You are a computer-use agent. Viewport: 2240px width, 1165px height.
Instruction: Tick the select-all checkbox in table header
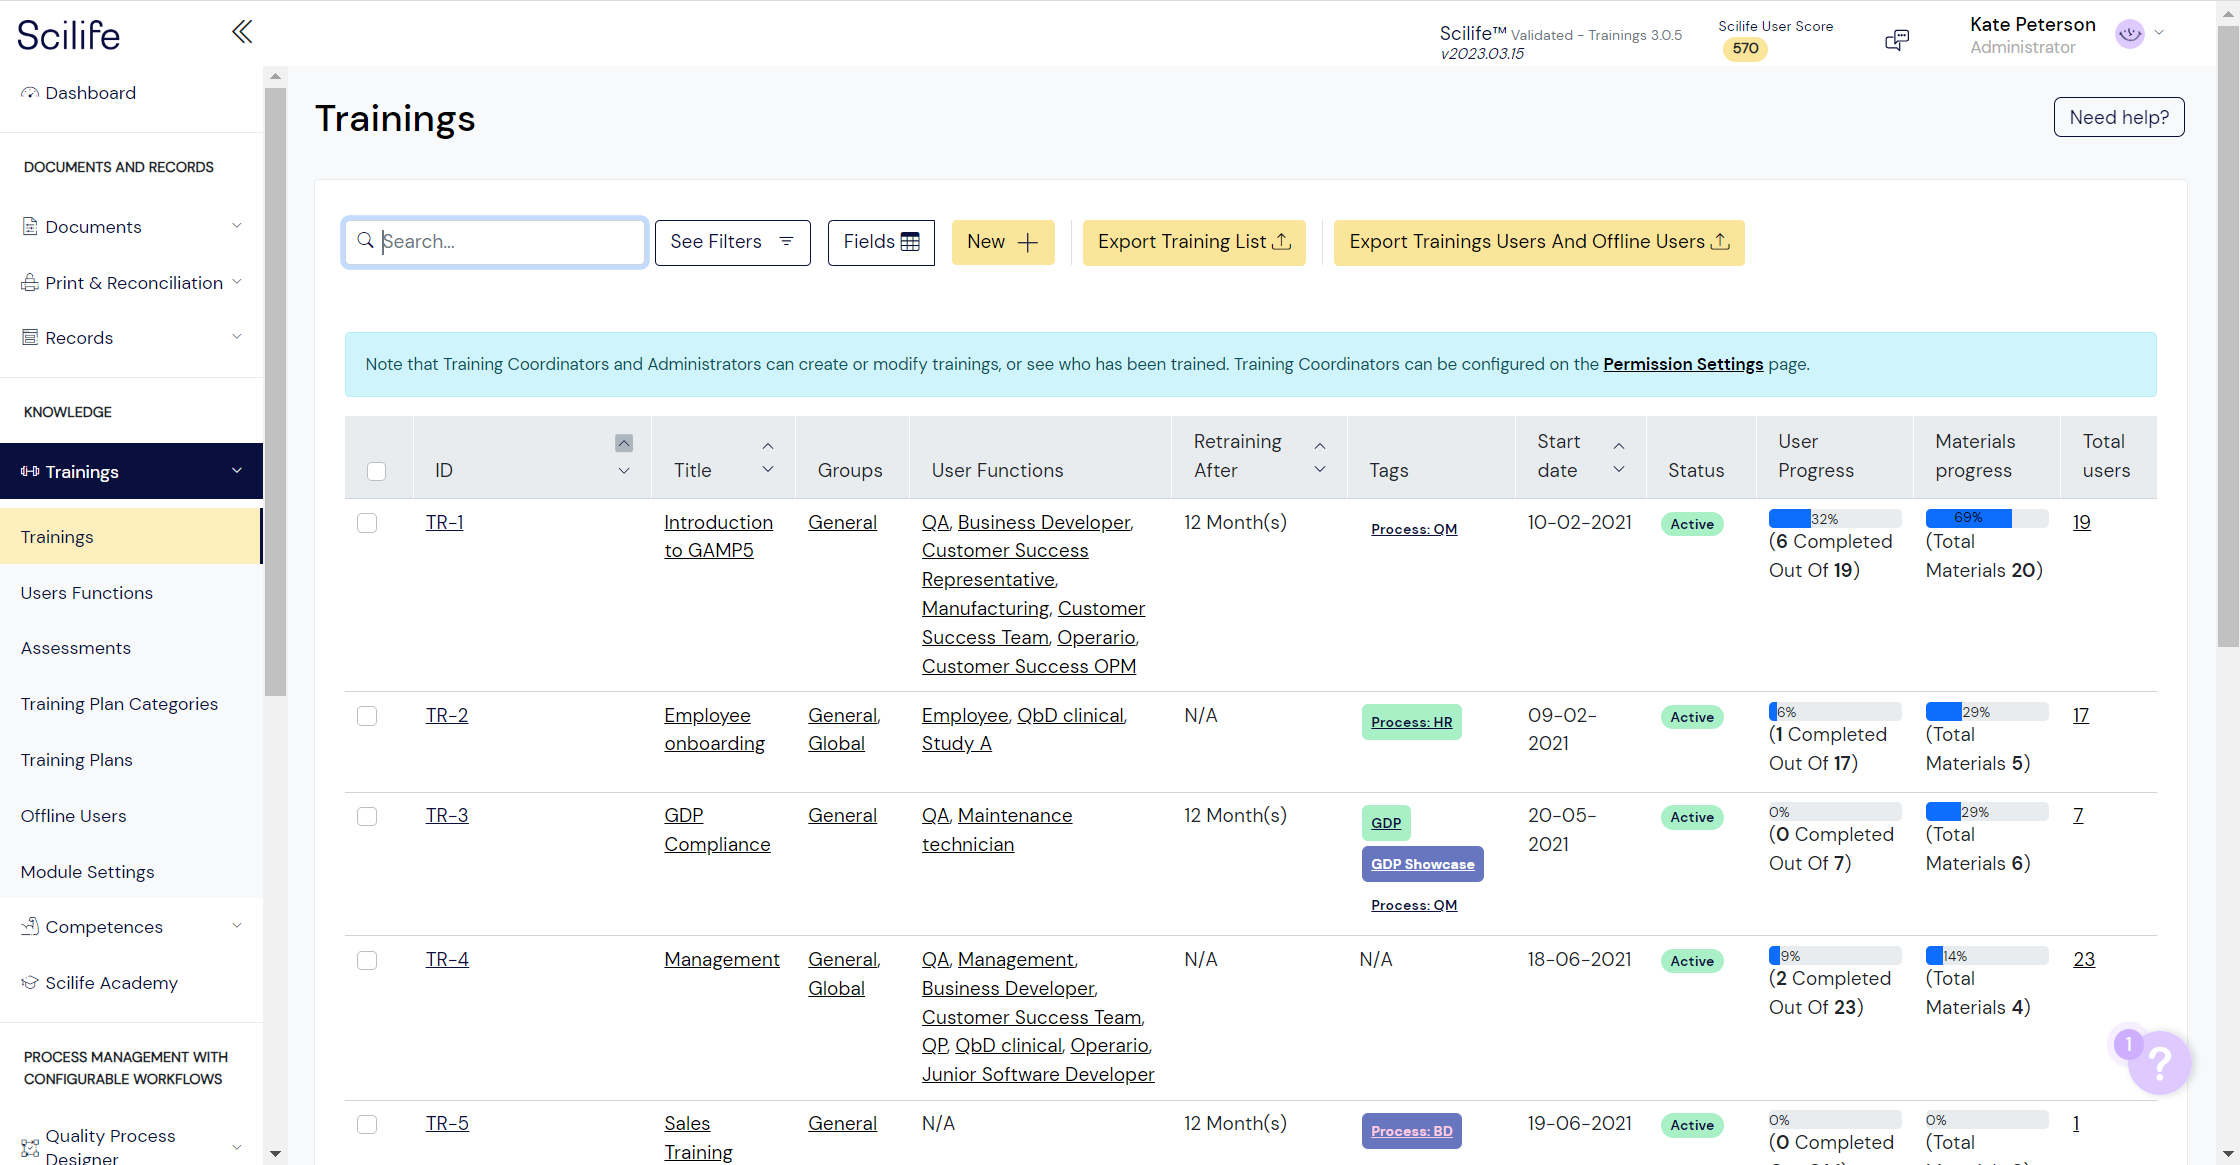point(376,471)
